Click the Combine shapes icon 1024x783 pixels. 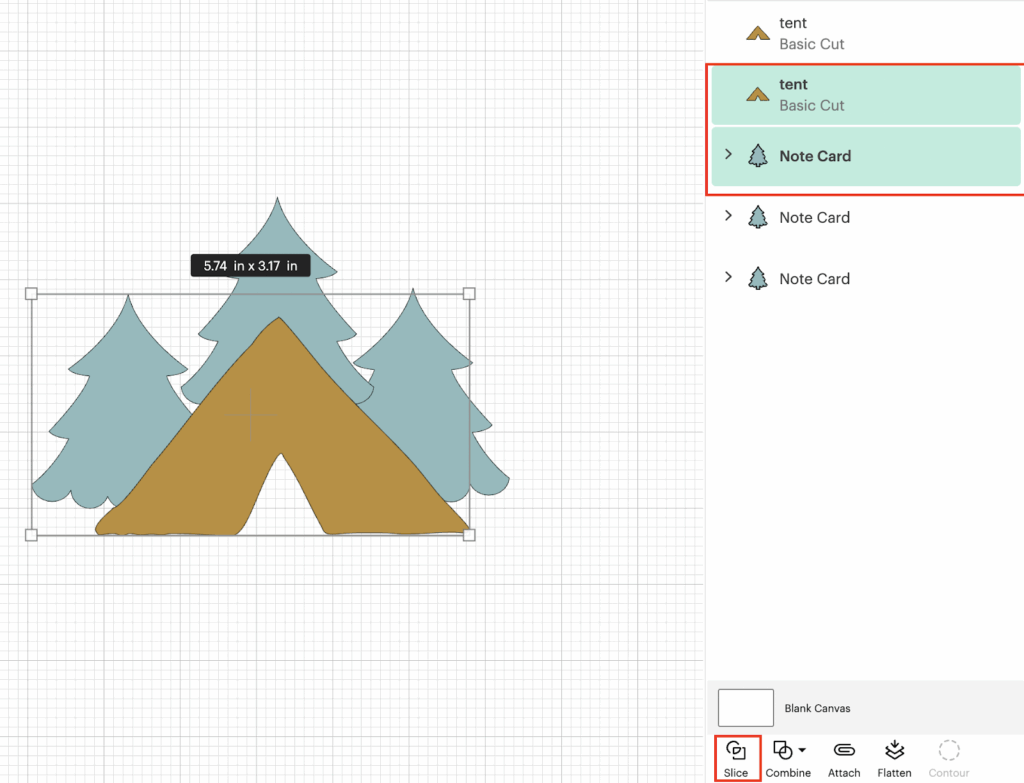click(x=782, y=750)
